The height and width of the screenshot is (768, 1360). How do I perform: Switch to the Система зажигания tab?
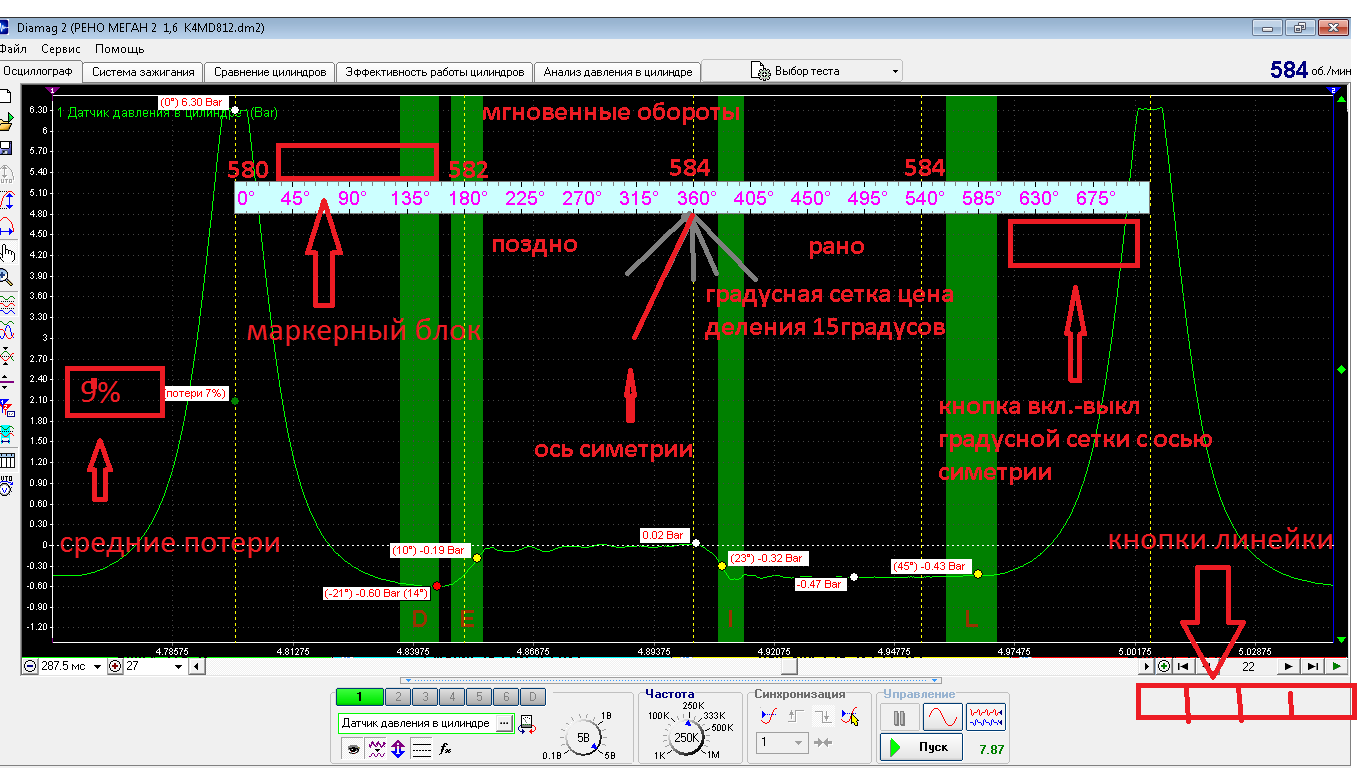click(x=143, y=72)
